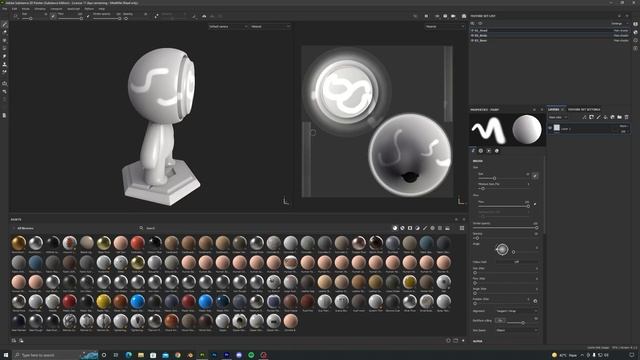This screenshot has width=640, height=360.
Task: Add an effect to the layer
Action: point(584,117)
